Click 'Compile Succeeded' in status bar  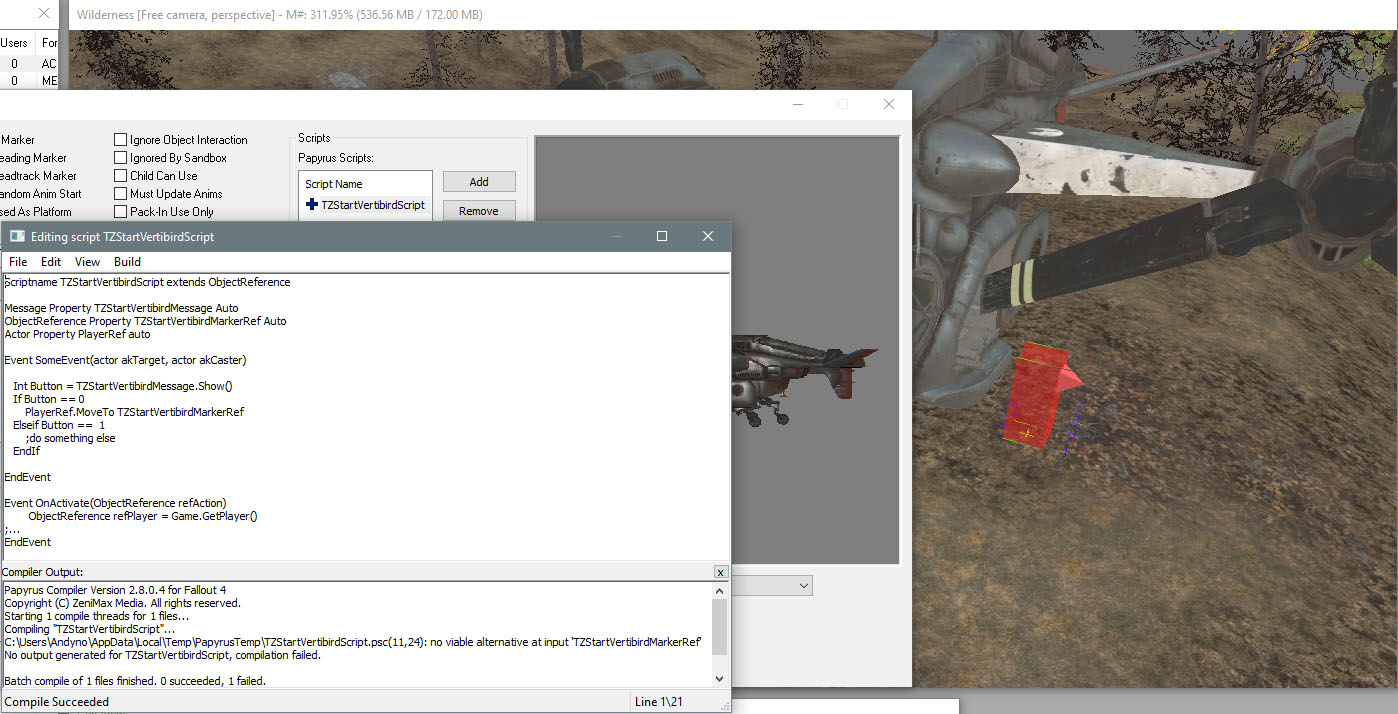click(57, 702)
